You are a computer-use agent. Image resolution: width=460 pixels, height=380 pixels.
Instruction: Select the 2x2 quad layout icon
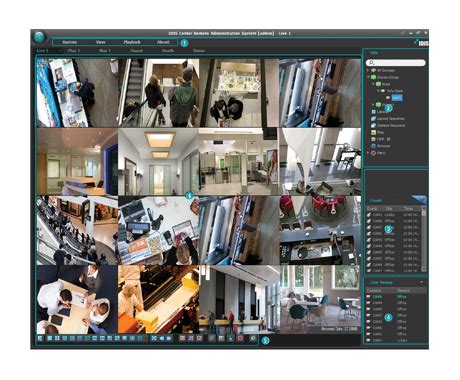pos(57,338)
